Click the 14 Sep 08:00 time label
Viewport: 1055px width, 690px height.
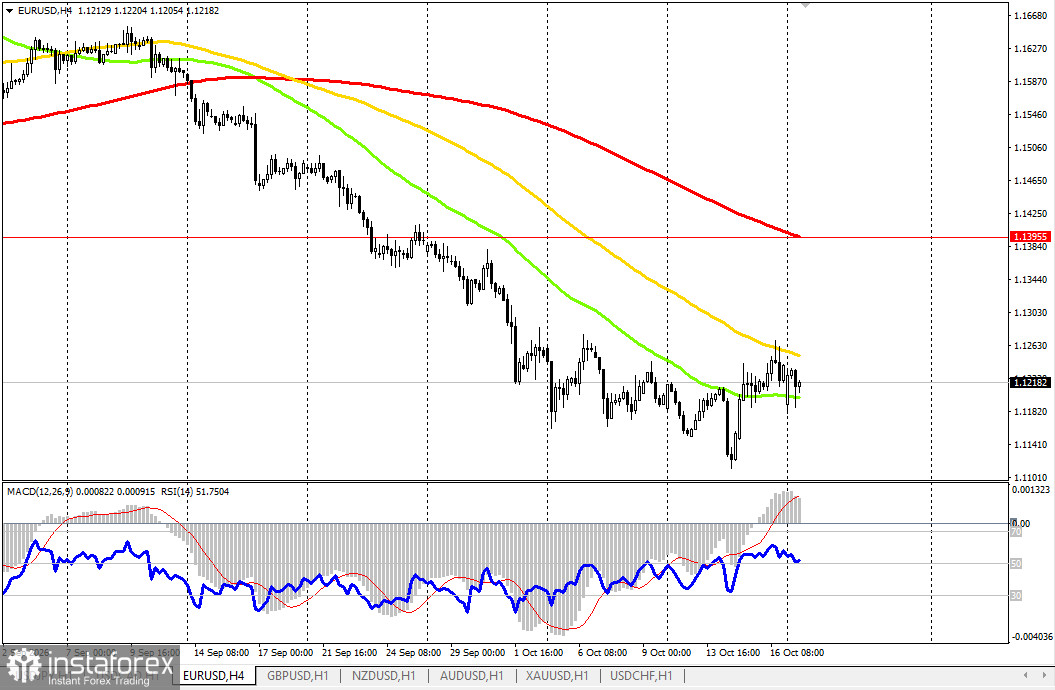221,653
